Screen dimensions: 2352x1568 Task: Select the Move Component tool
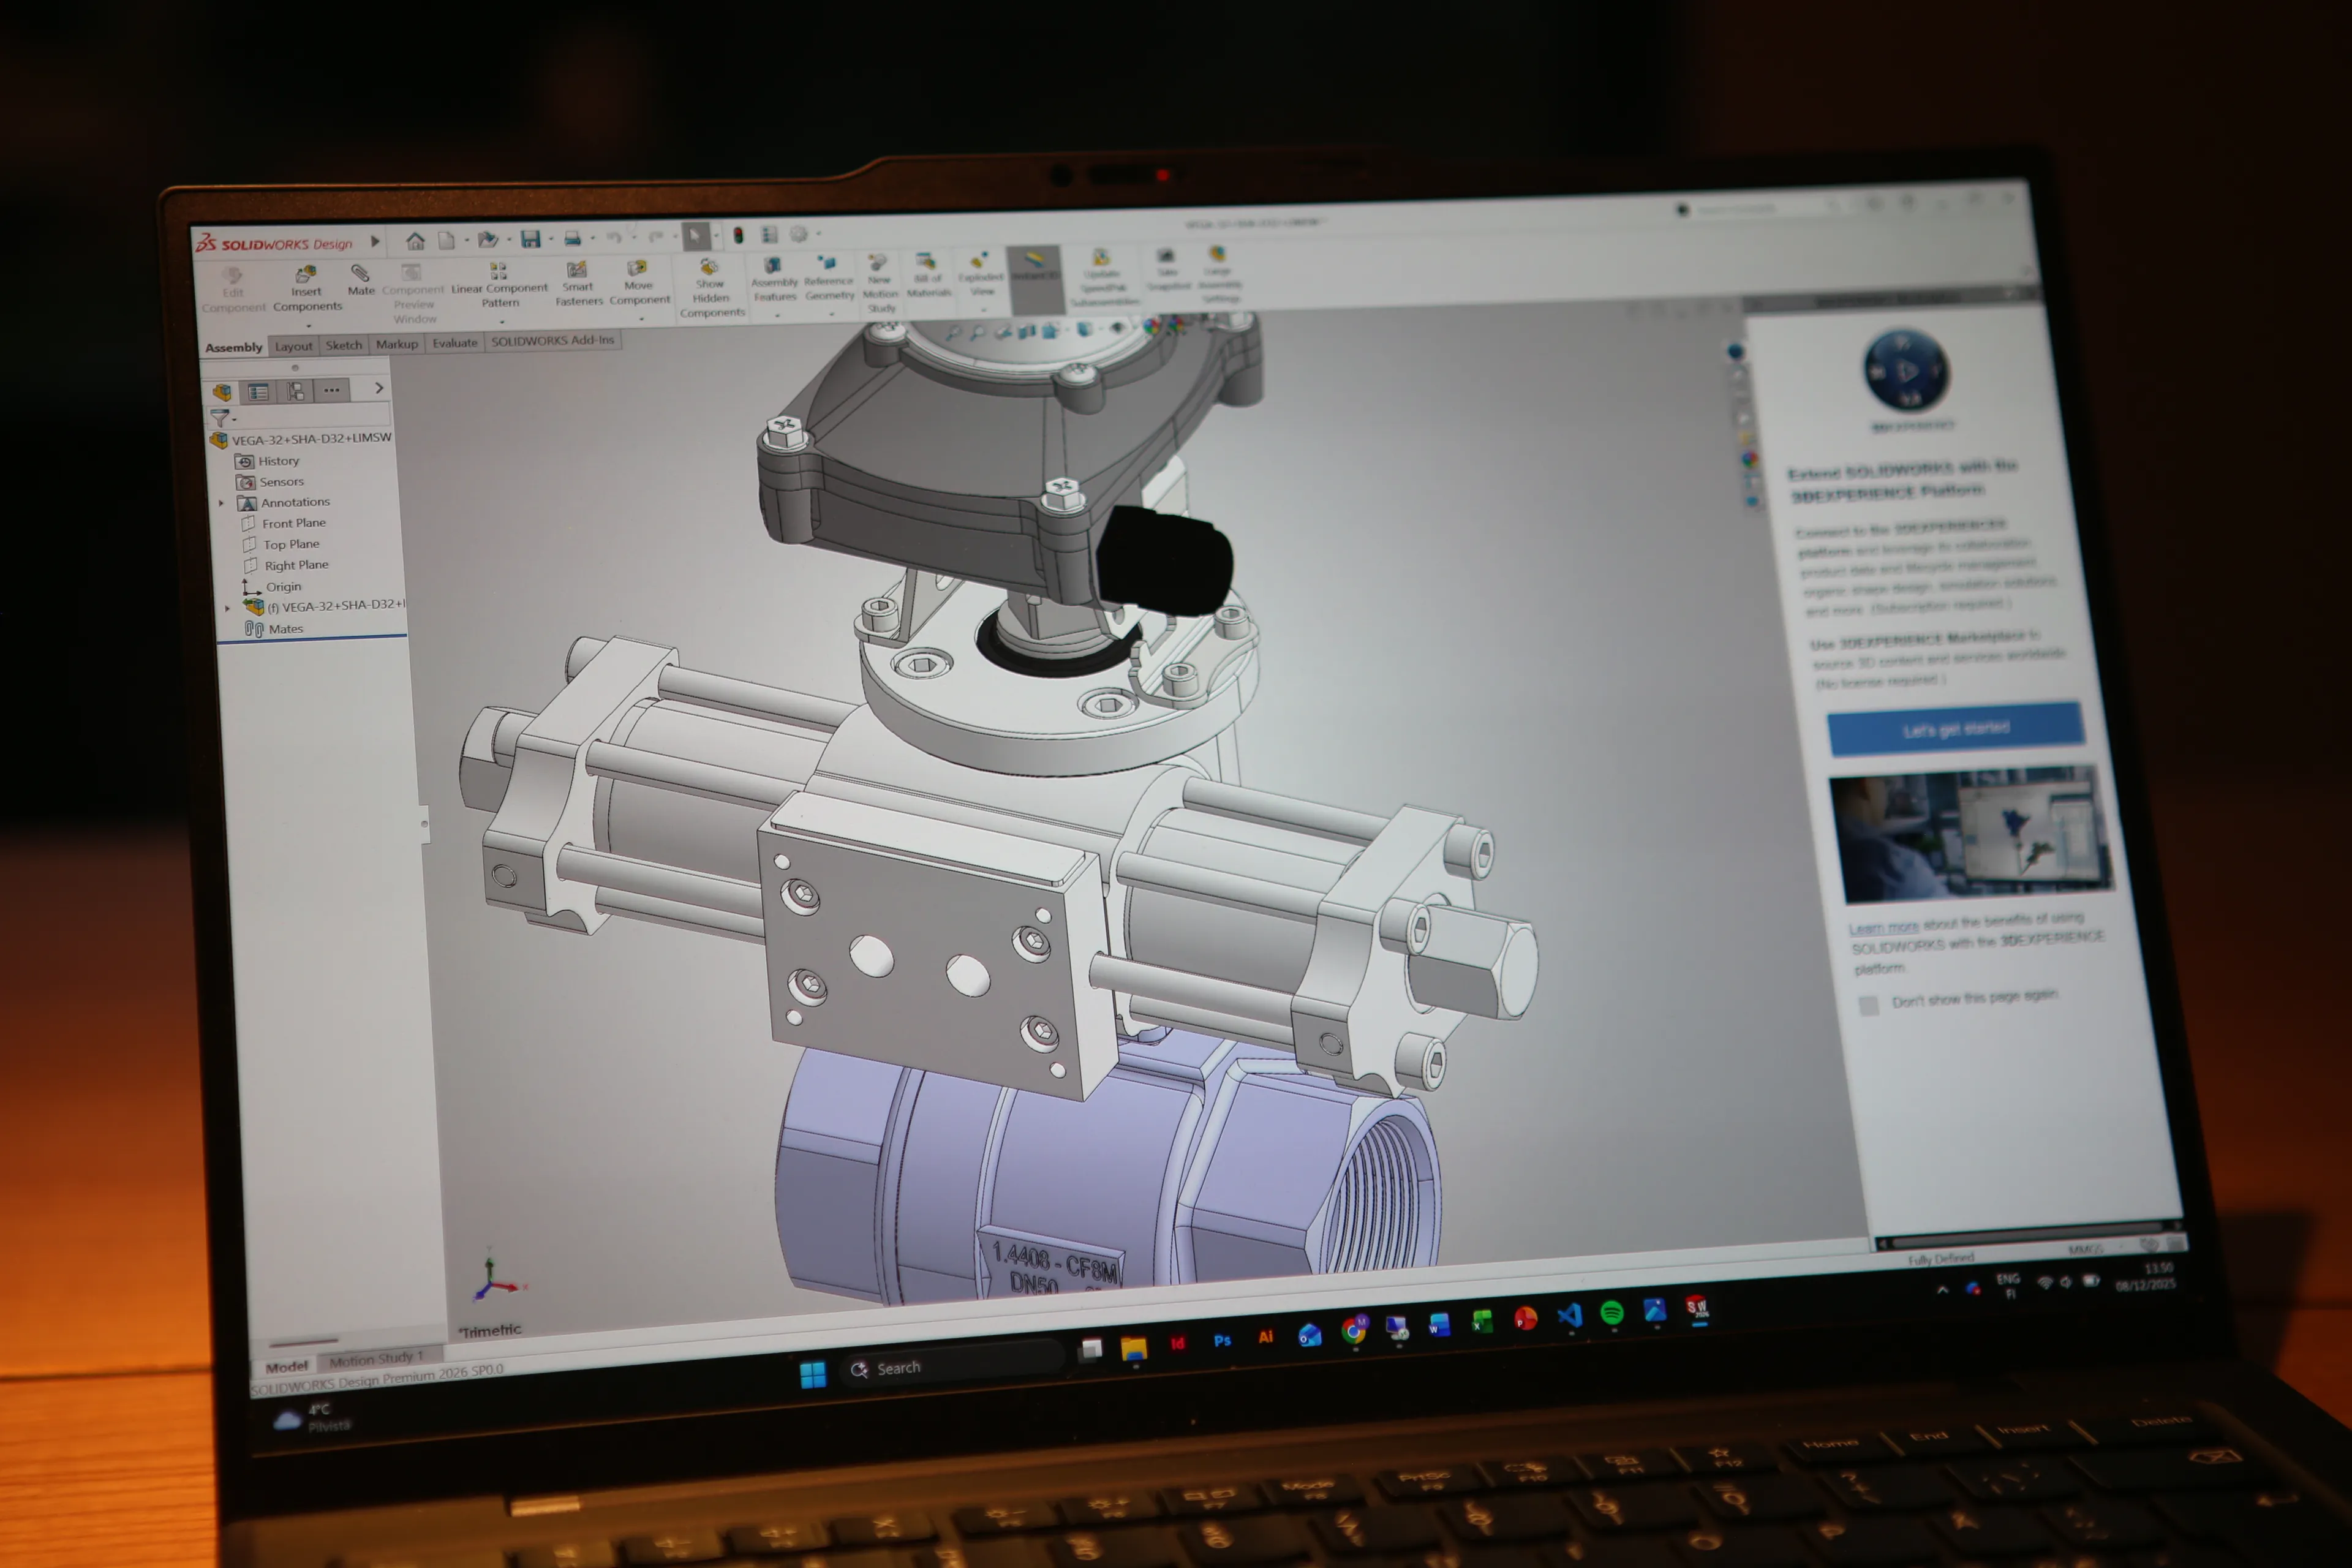tap(639, 280)
